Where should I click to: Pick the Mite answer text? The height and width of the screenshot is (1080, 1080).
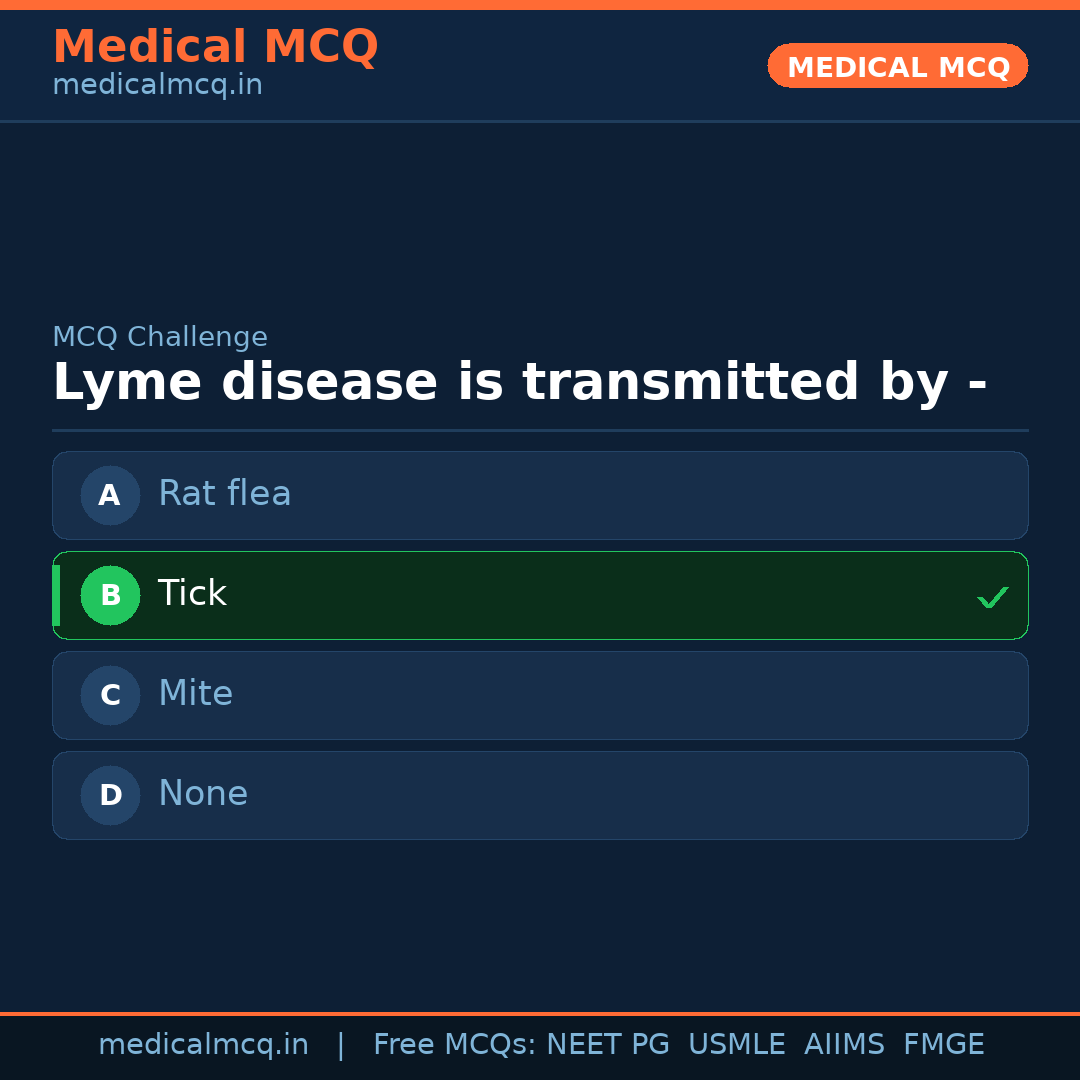195,694
